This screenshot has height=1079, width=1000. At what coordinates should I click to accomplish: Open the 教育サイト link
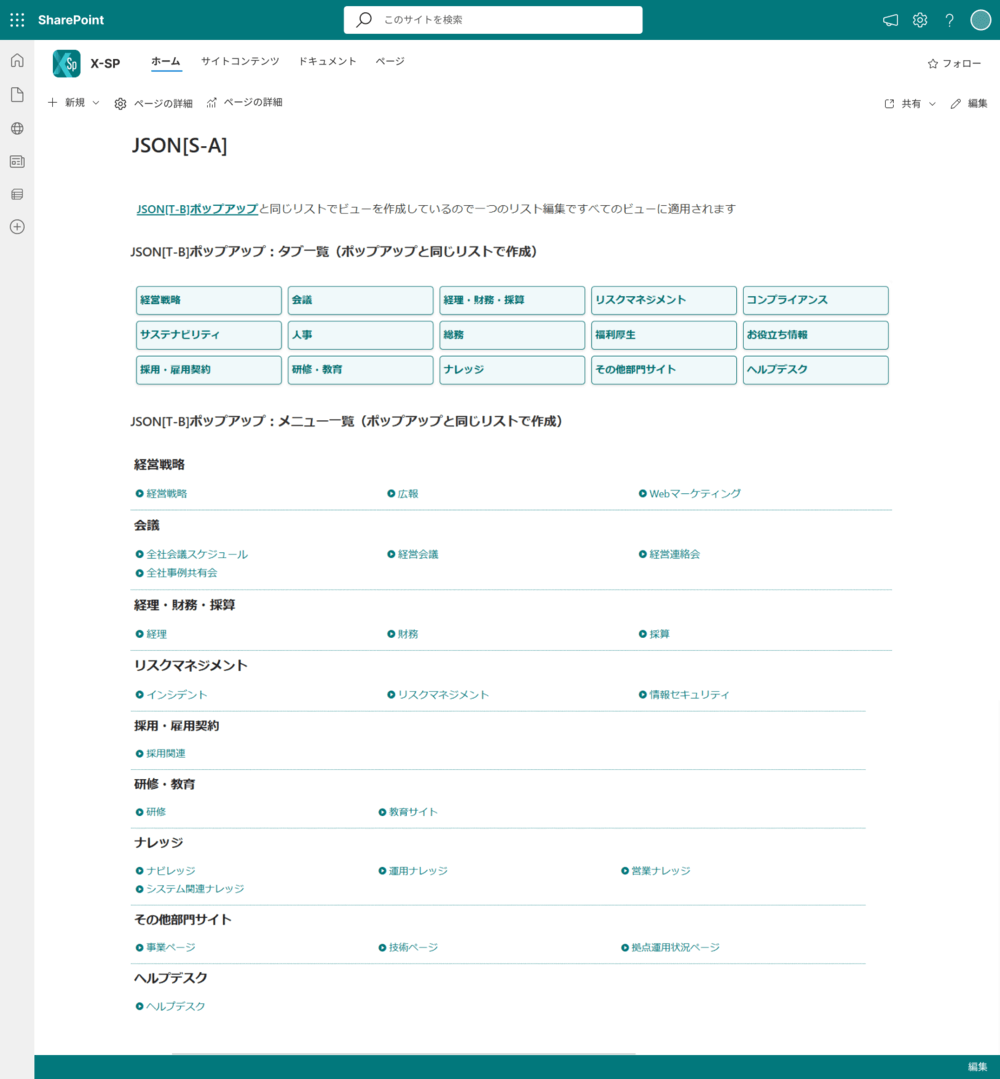[413, 812]
